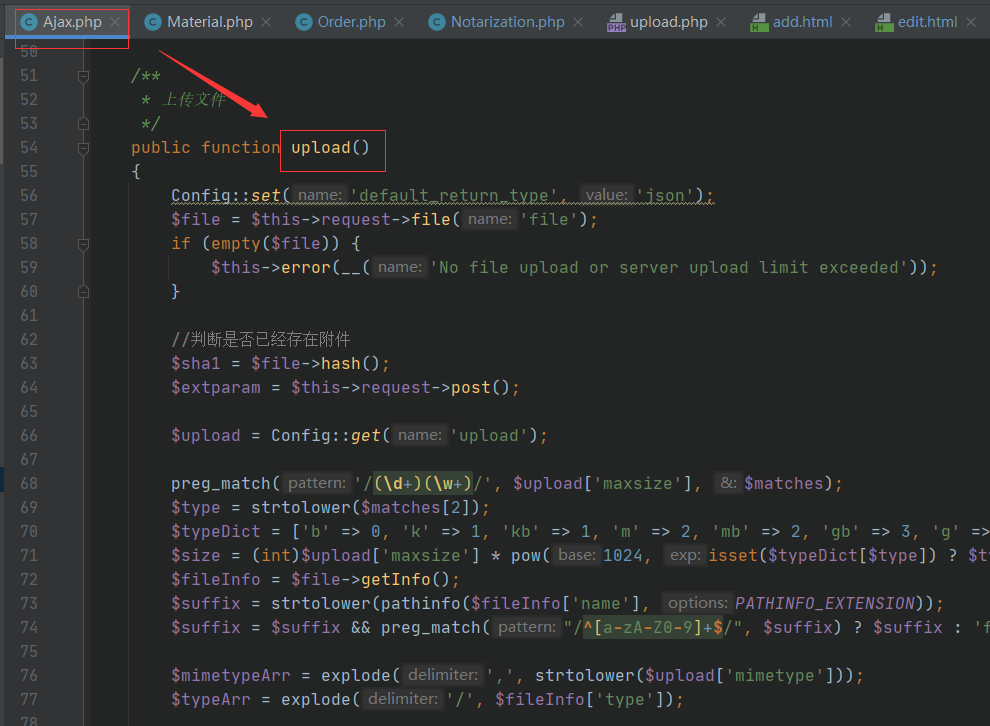Switch to the Ajax.php tab
990x726 pixels.
[71, 22]
